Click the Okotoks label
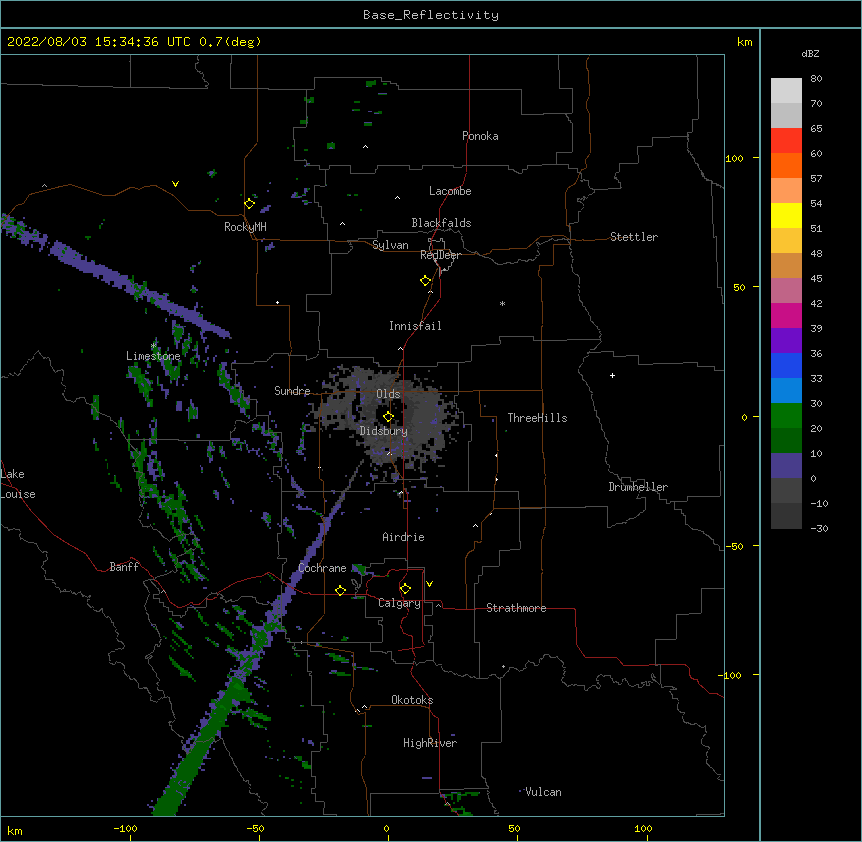 [x=412, y=700]
